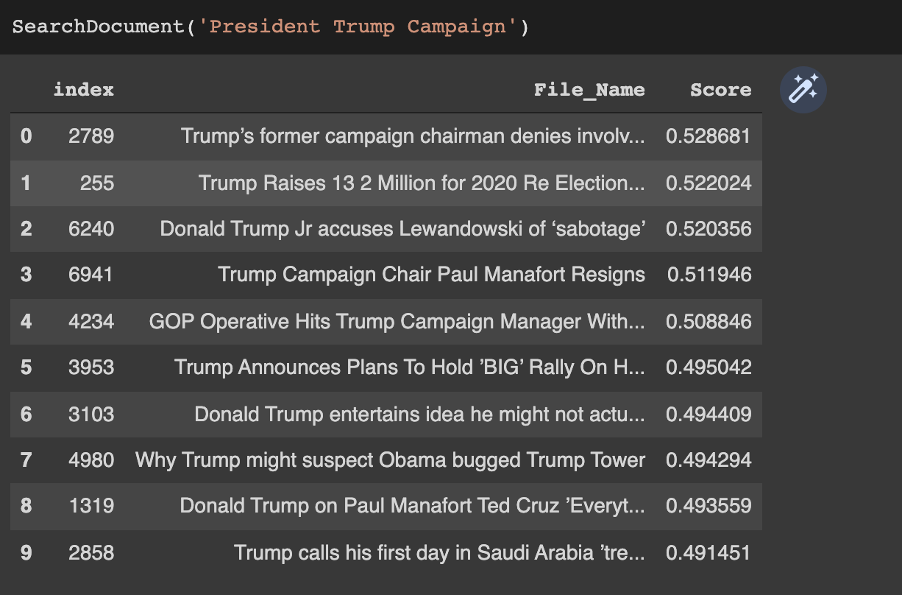902x596 pixels.
Task: Select the 'Trump's former campaign chairman denies' row
Action: tap(413, 136)
